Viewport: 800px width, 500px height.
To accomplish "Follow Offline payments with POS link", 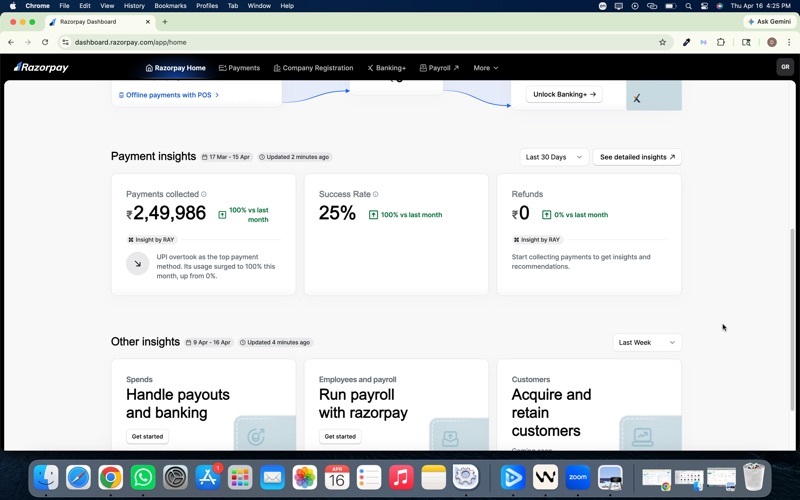I will tap(169, 95).
